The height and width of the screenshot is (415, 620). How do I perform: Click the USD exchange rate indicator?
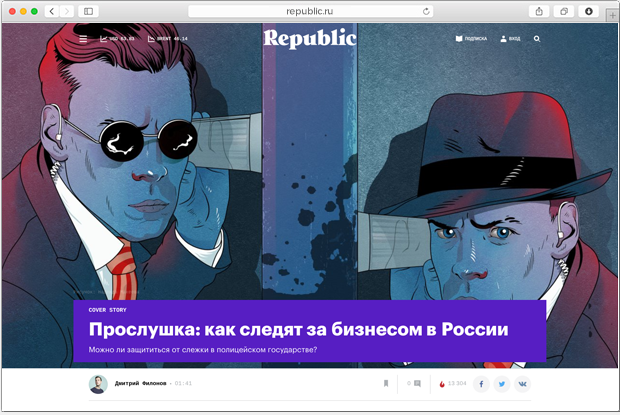pos(117,39)
